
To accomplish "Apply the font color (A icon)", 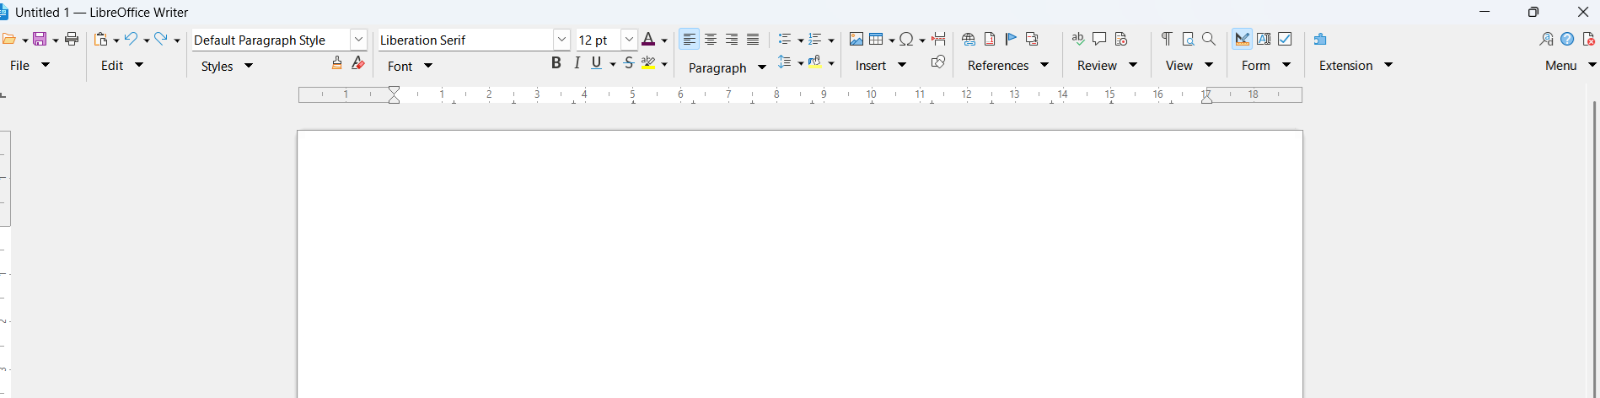I will [648, 40].
